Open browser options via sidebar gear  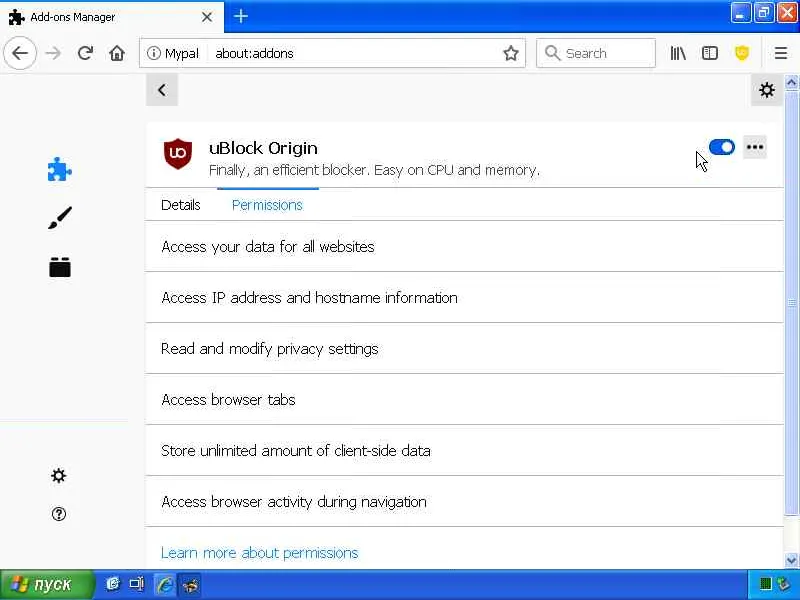[59, 476]
